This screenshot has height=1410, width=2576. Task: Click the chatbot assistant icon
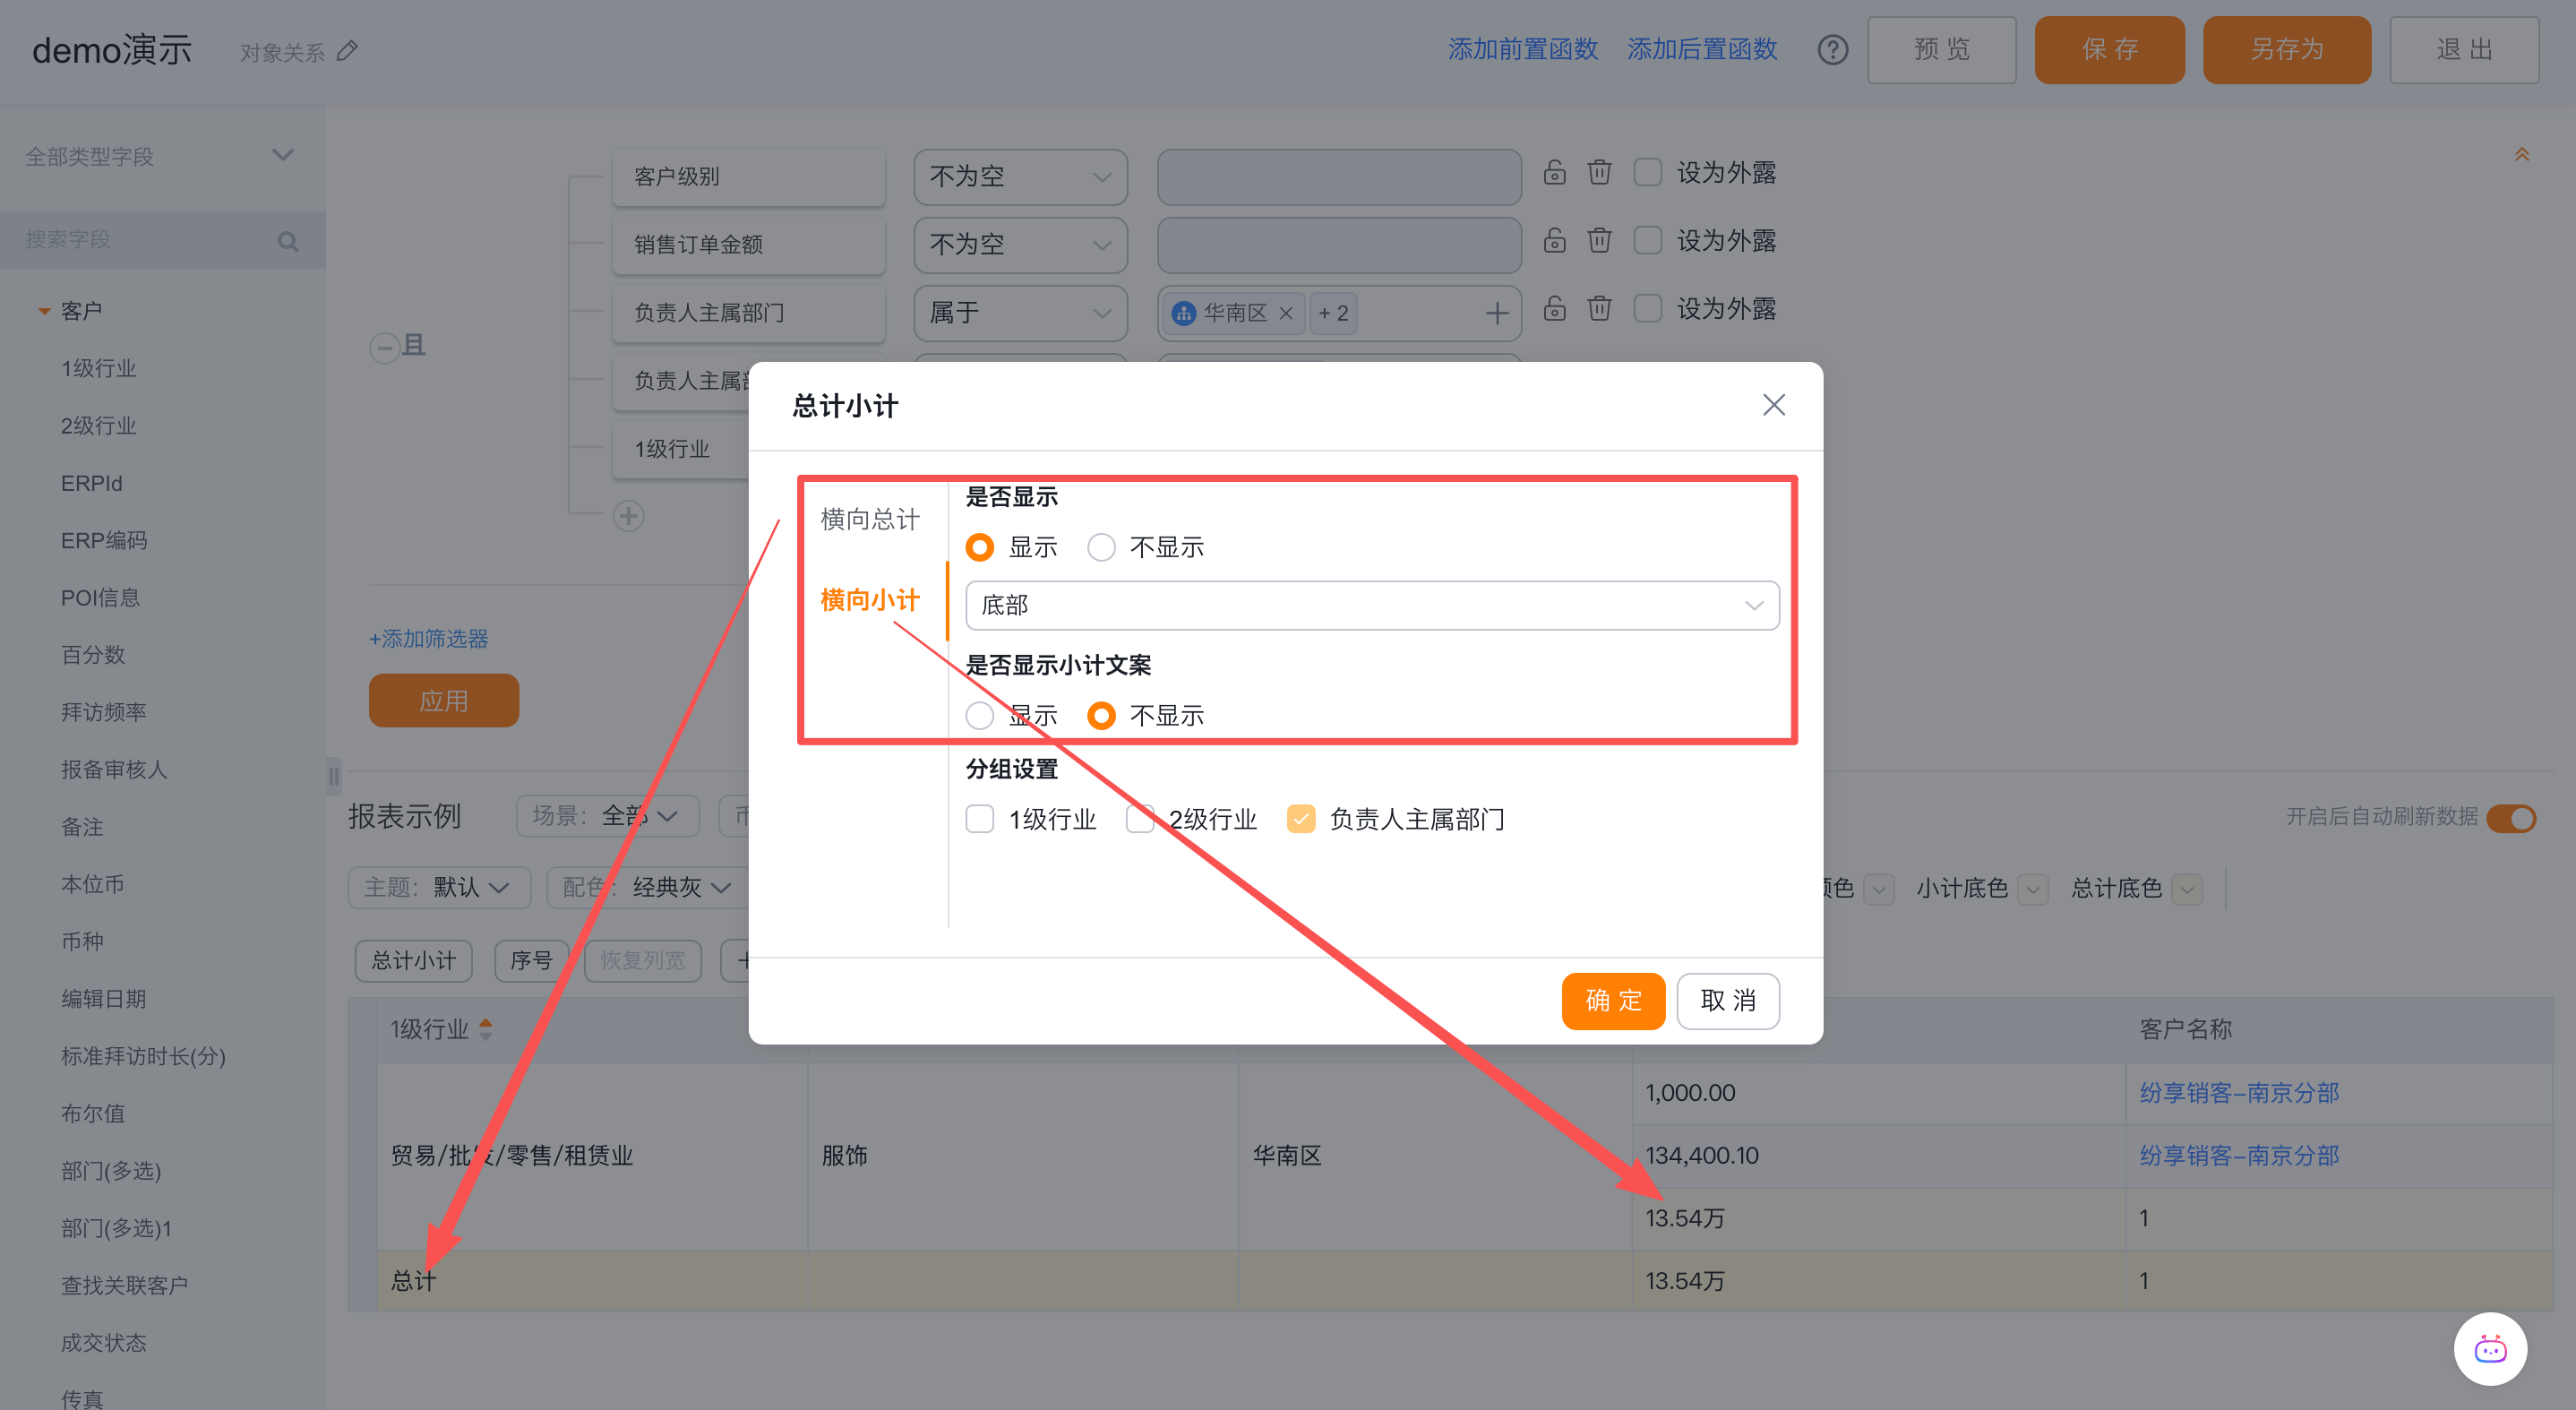2489,1349
